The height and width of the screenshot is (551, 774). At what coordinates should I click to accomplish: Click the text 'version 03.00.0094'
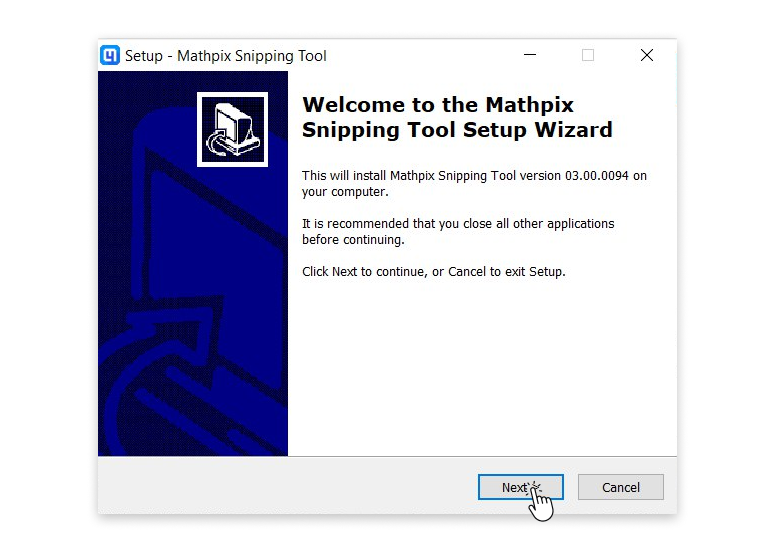[x=574, y=176]
